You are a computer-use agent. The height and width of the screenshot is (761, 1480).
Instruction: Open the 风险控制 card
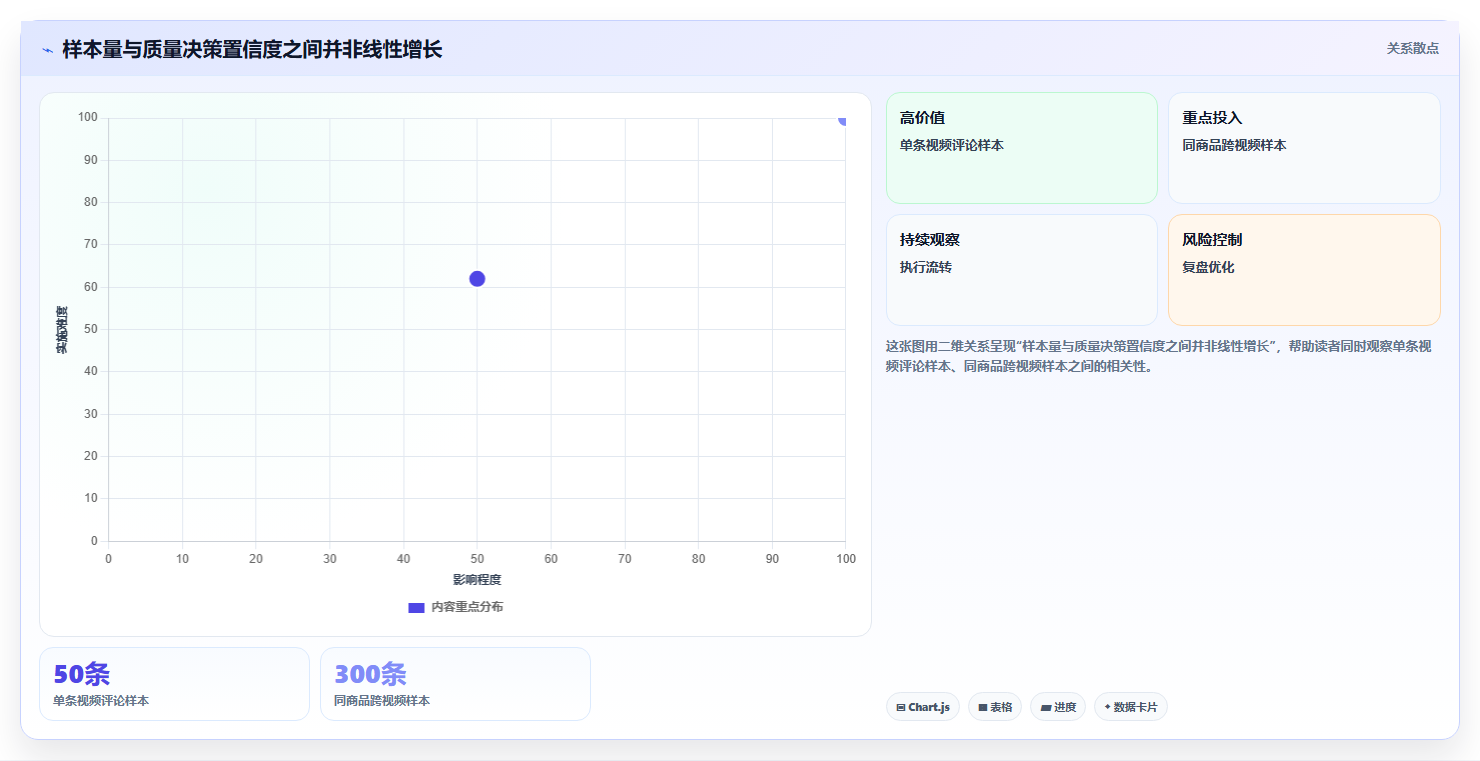point(1304,270)
